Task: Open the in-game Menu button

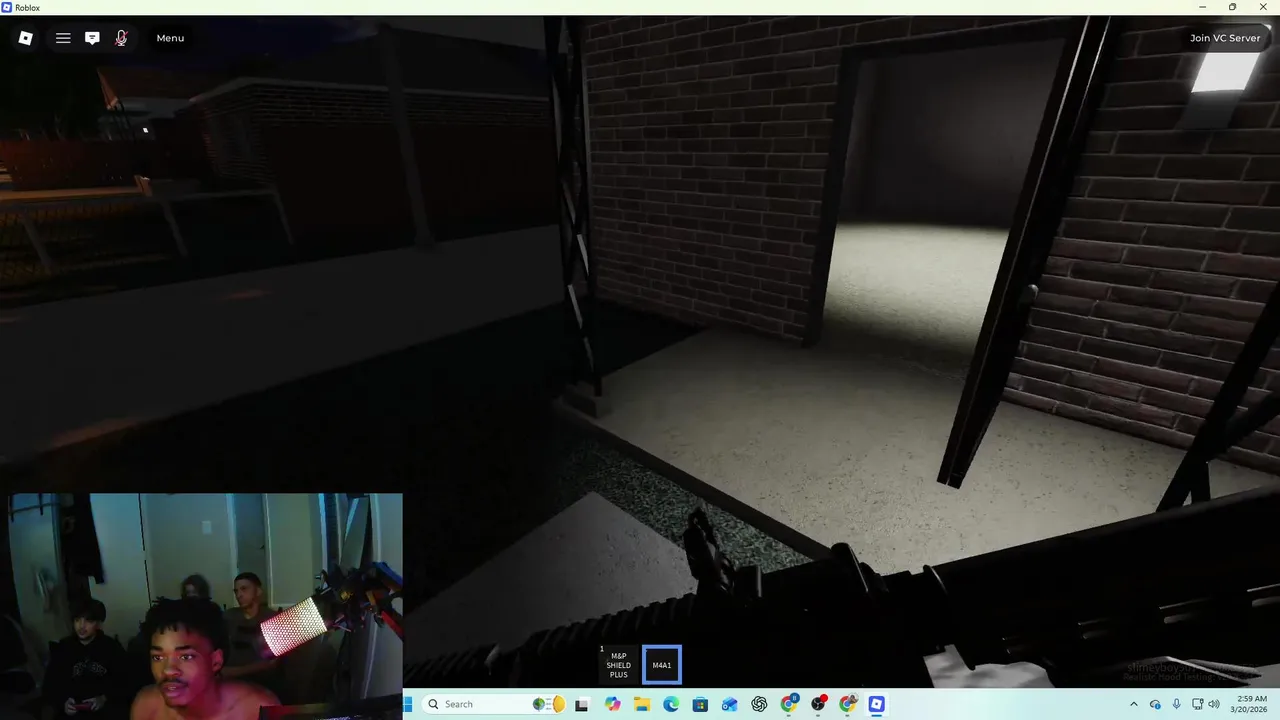Action: [170, 38]
